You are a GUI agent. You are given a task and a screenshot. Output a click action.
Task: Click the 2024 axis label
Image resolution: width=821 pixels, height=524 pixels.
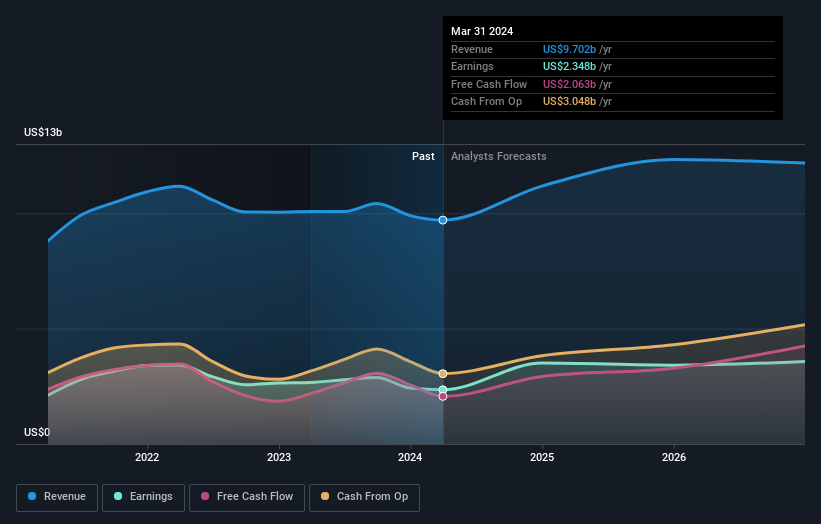[x=410, y=457]
